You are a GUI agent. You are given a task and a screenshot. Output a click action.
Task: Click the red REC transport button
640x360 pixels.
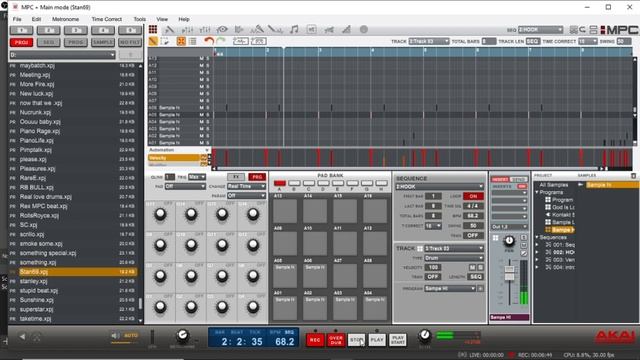click(x=315, y=340)
